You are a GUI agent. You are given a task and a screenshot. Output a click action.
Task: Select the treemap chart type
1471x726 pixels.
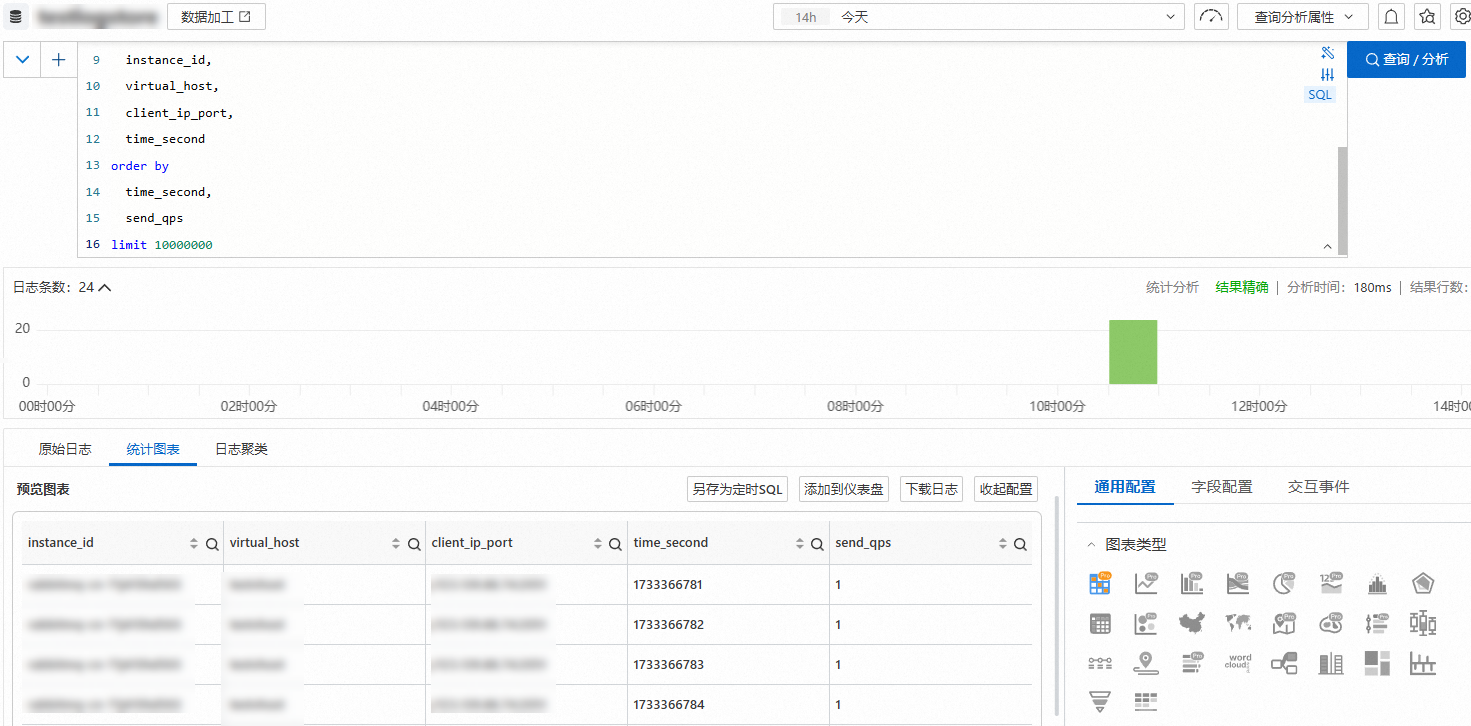click(1377, 663)
